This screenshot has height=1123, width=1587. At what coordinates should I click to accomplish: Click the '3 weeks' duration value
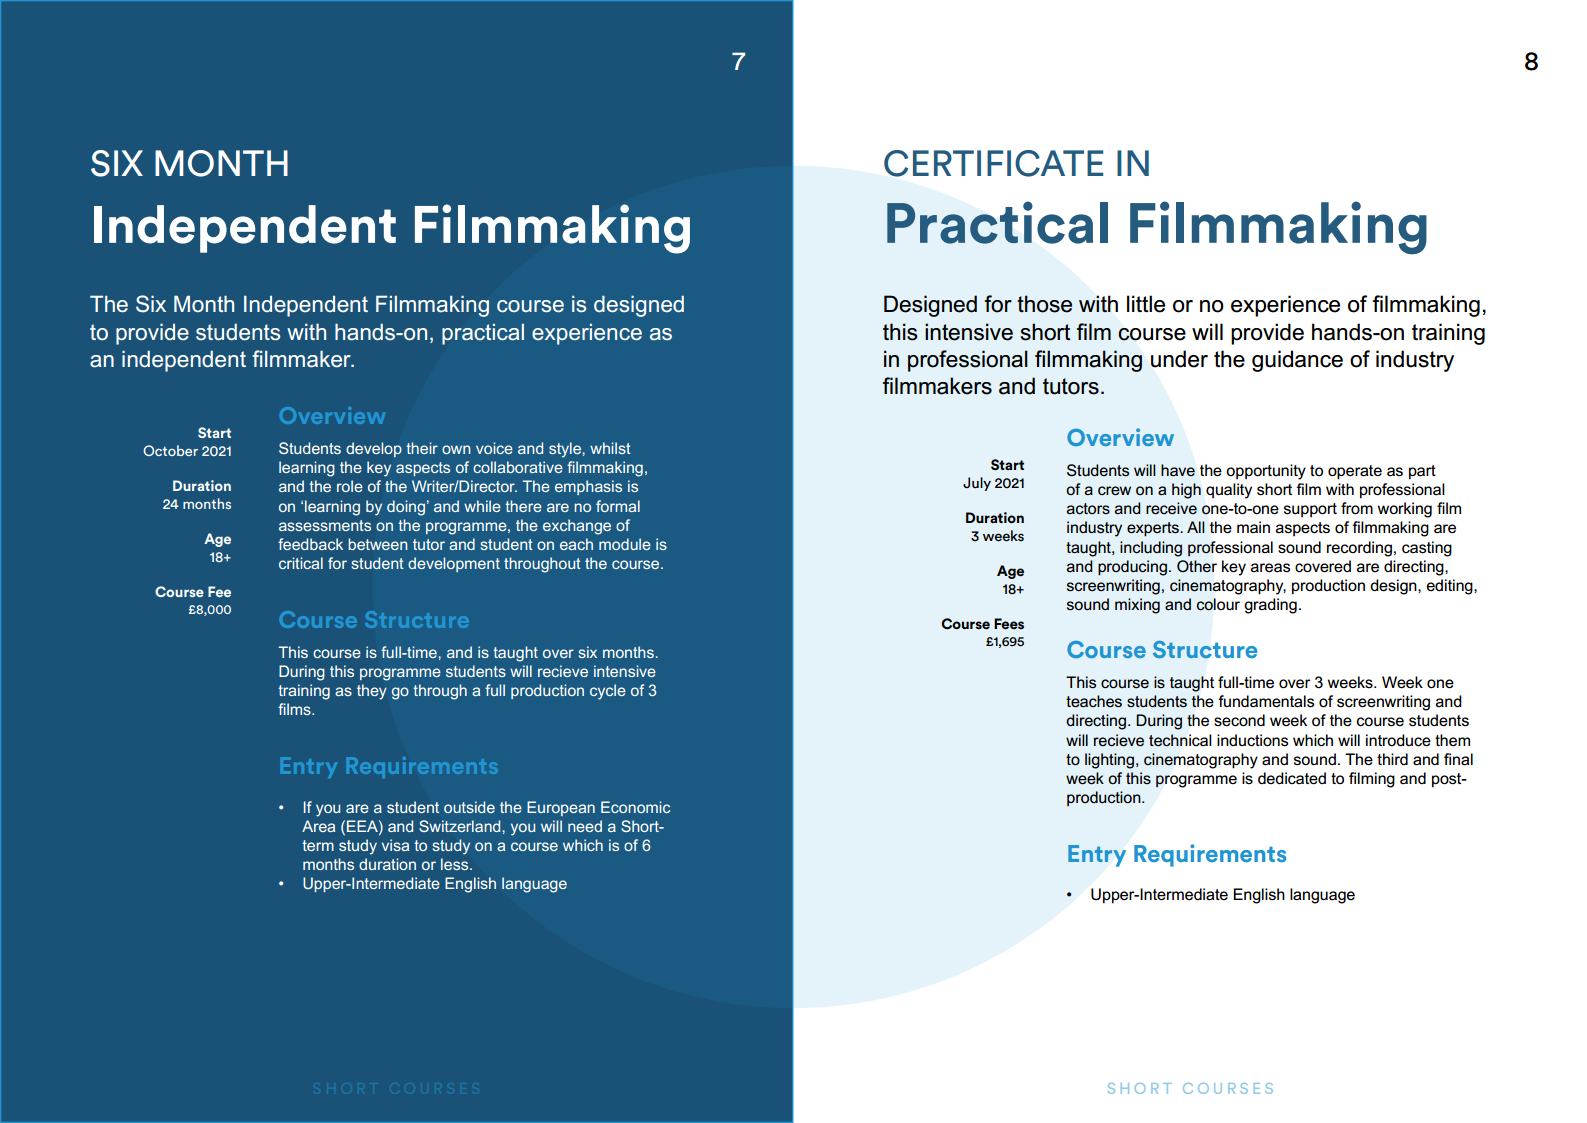click(x=997, y=536)
